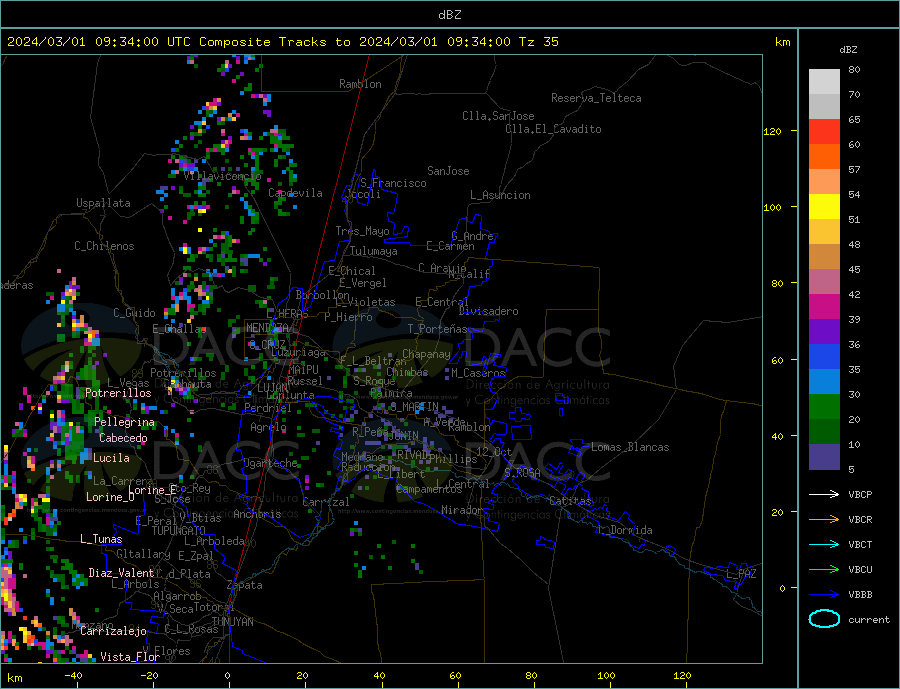Click the L_Dormida place label
Image resolution: width=900 pixels, height=689 pixels.
(626, 530)
